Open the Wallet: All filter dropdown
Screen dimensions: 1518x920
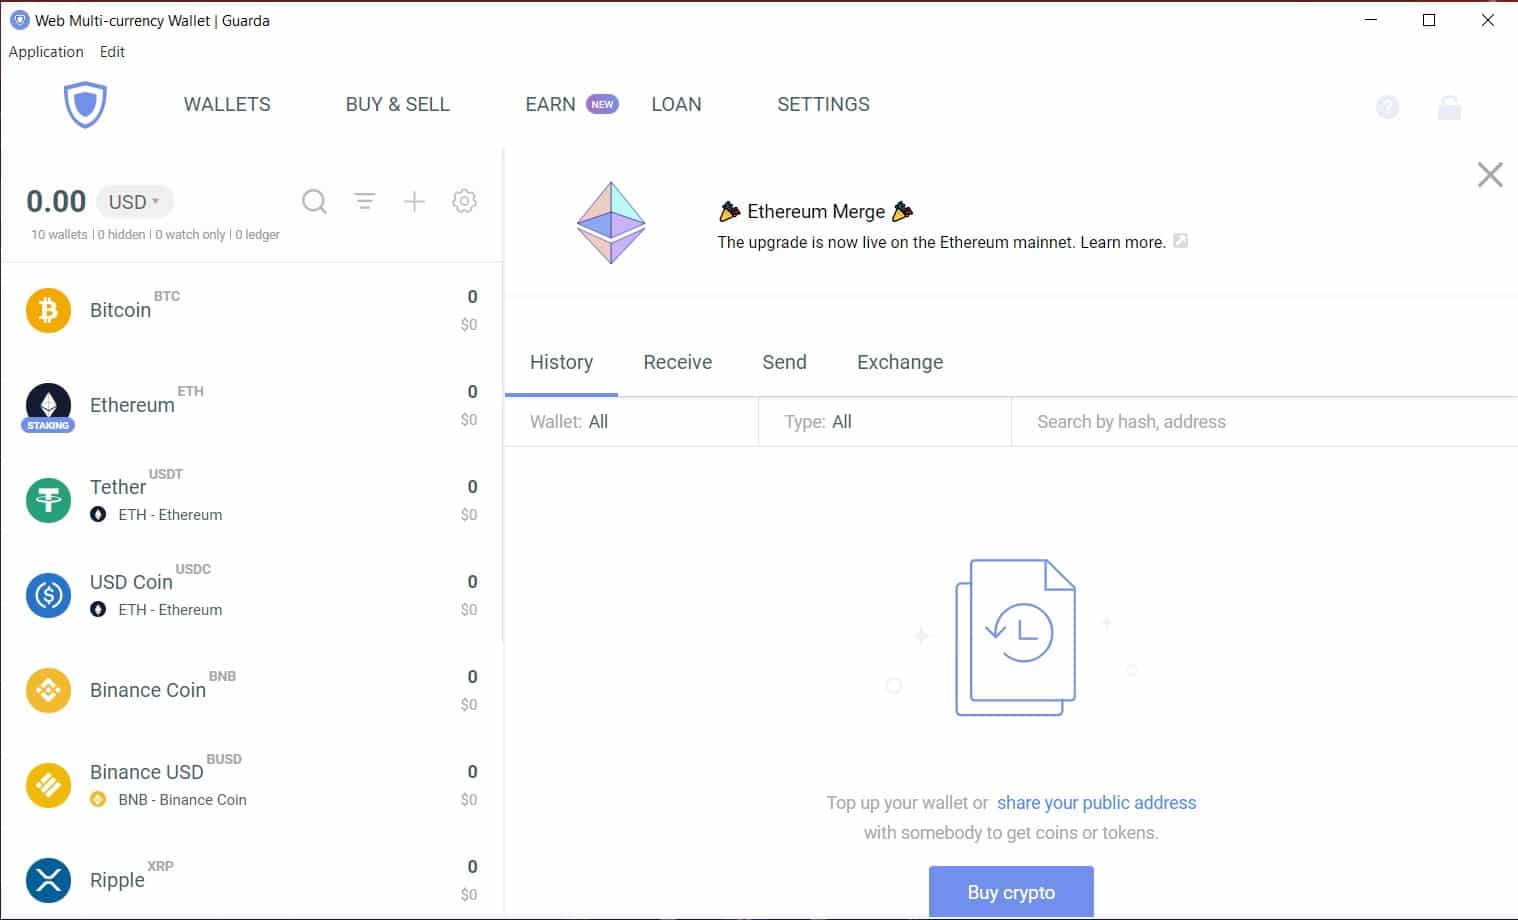631,422
